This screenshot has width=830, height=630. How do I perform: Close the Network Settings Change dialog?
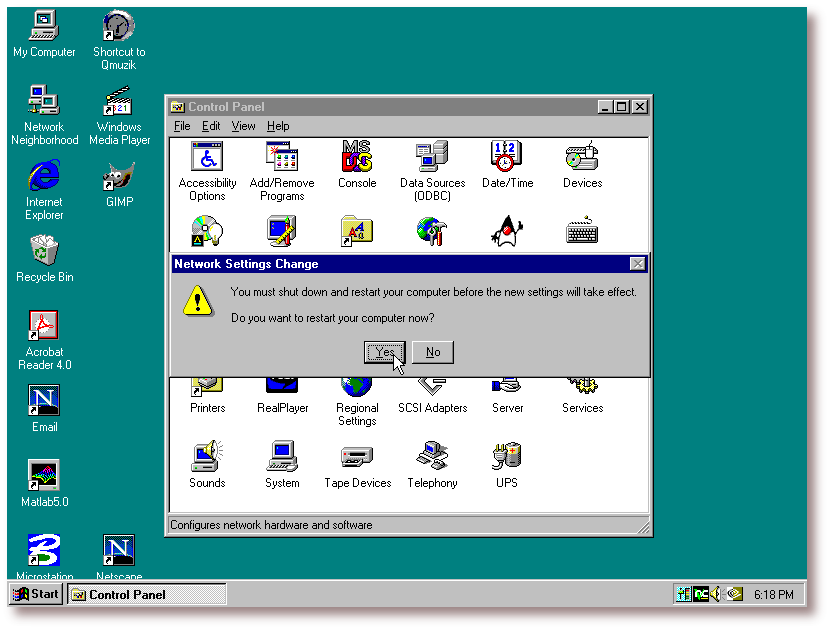click(x=637, y=264)
